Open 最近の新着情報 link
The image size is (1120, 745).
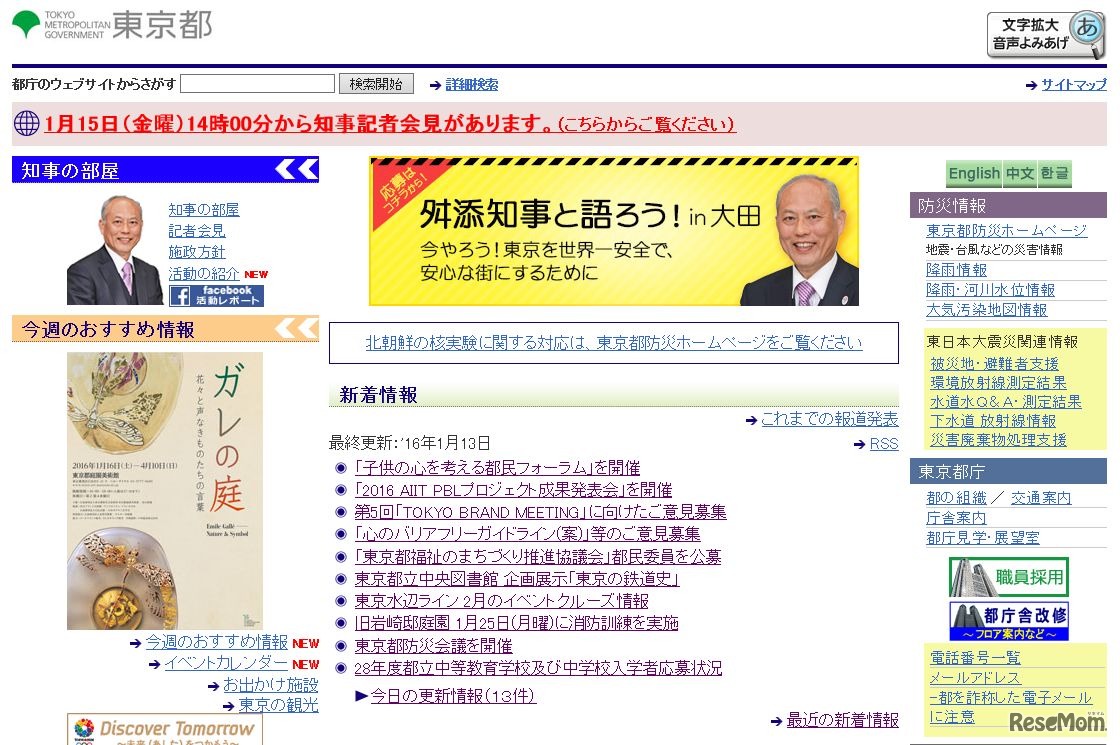[842, 720]
